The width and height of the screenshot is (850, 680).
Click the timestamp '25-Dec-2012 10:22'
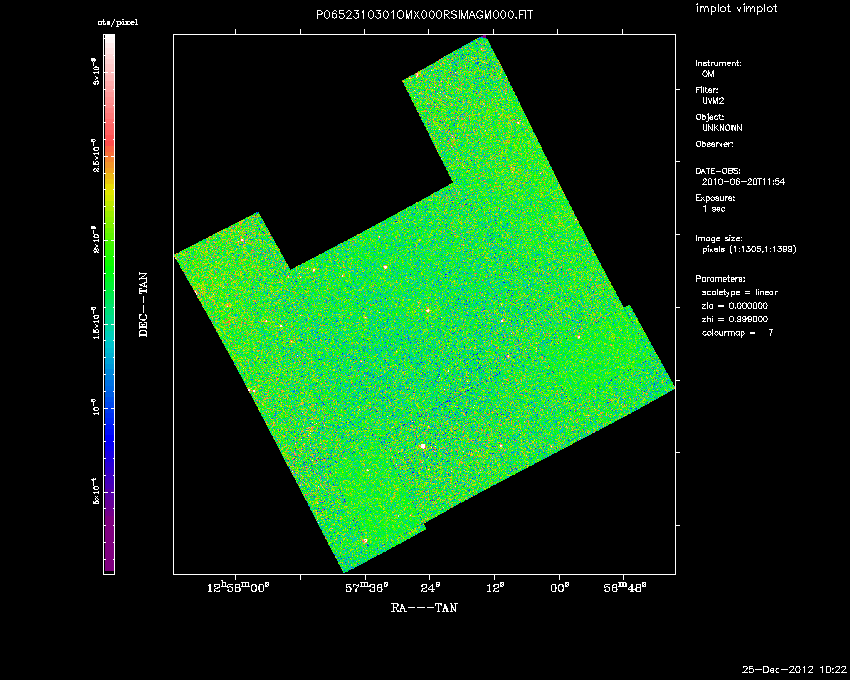click(794, 670)
